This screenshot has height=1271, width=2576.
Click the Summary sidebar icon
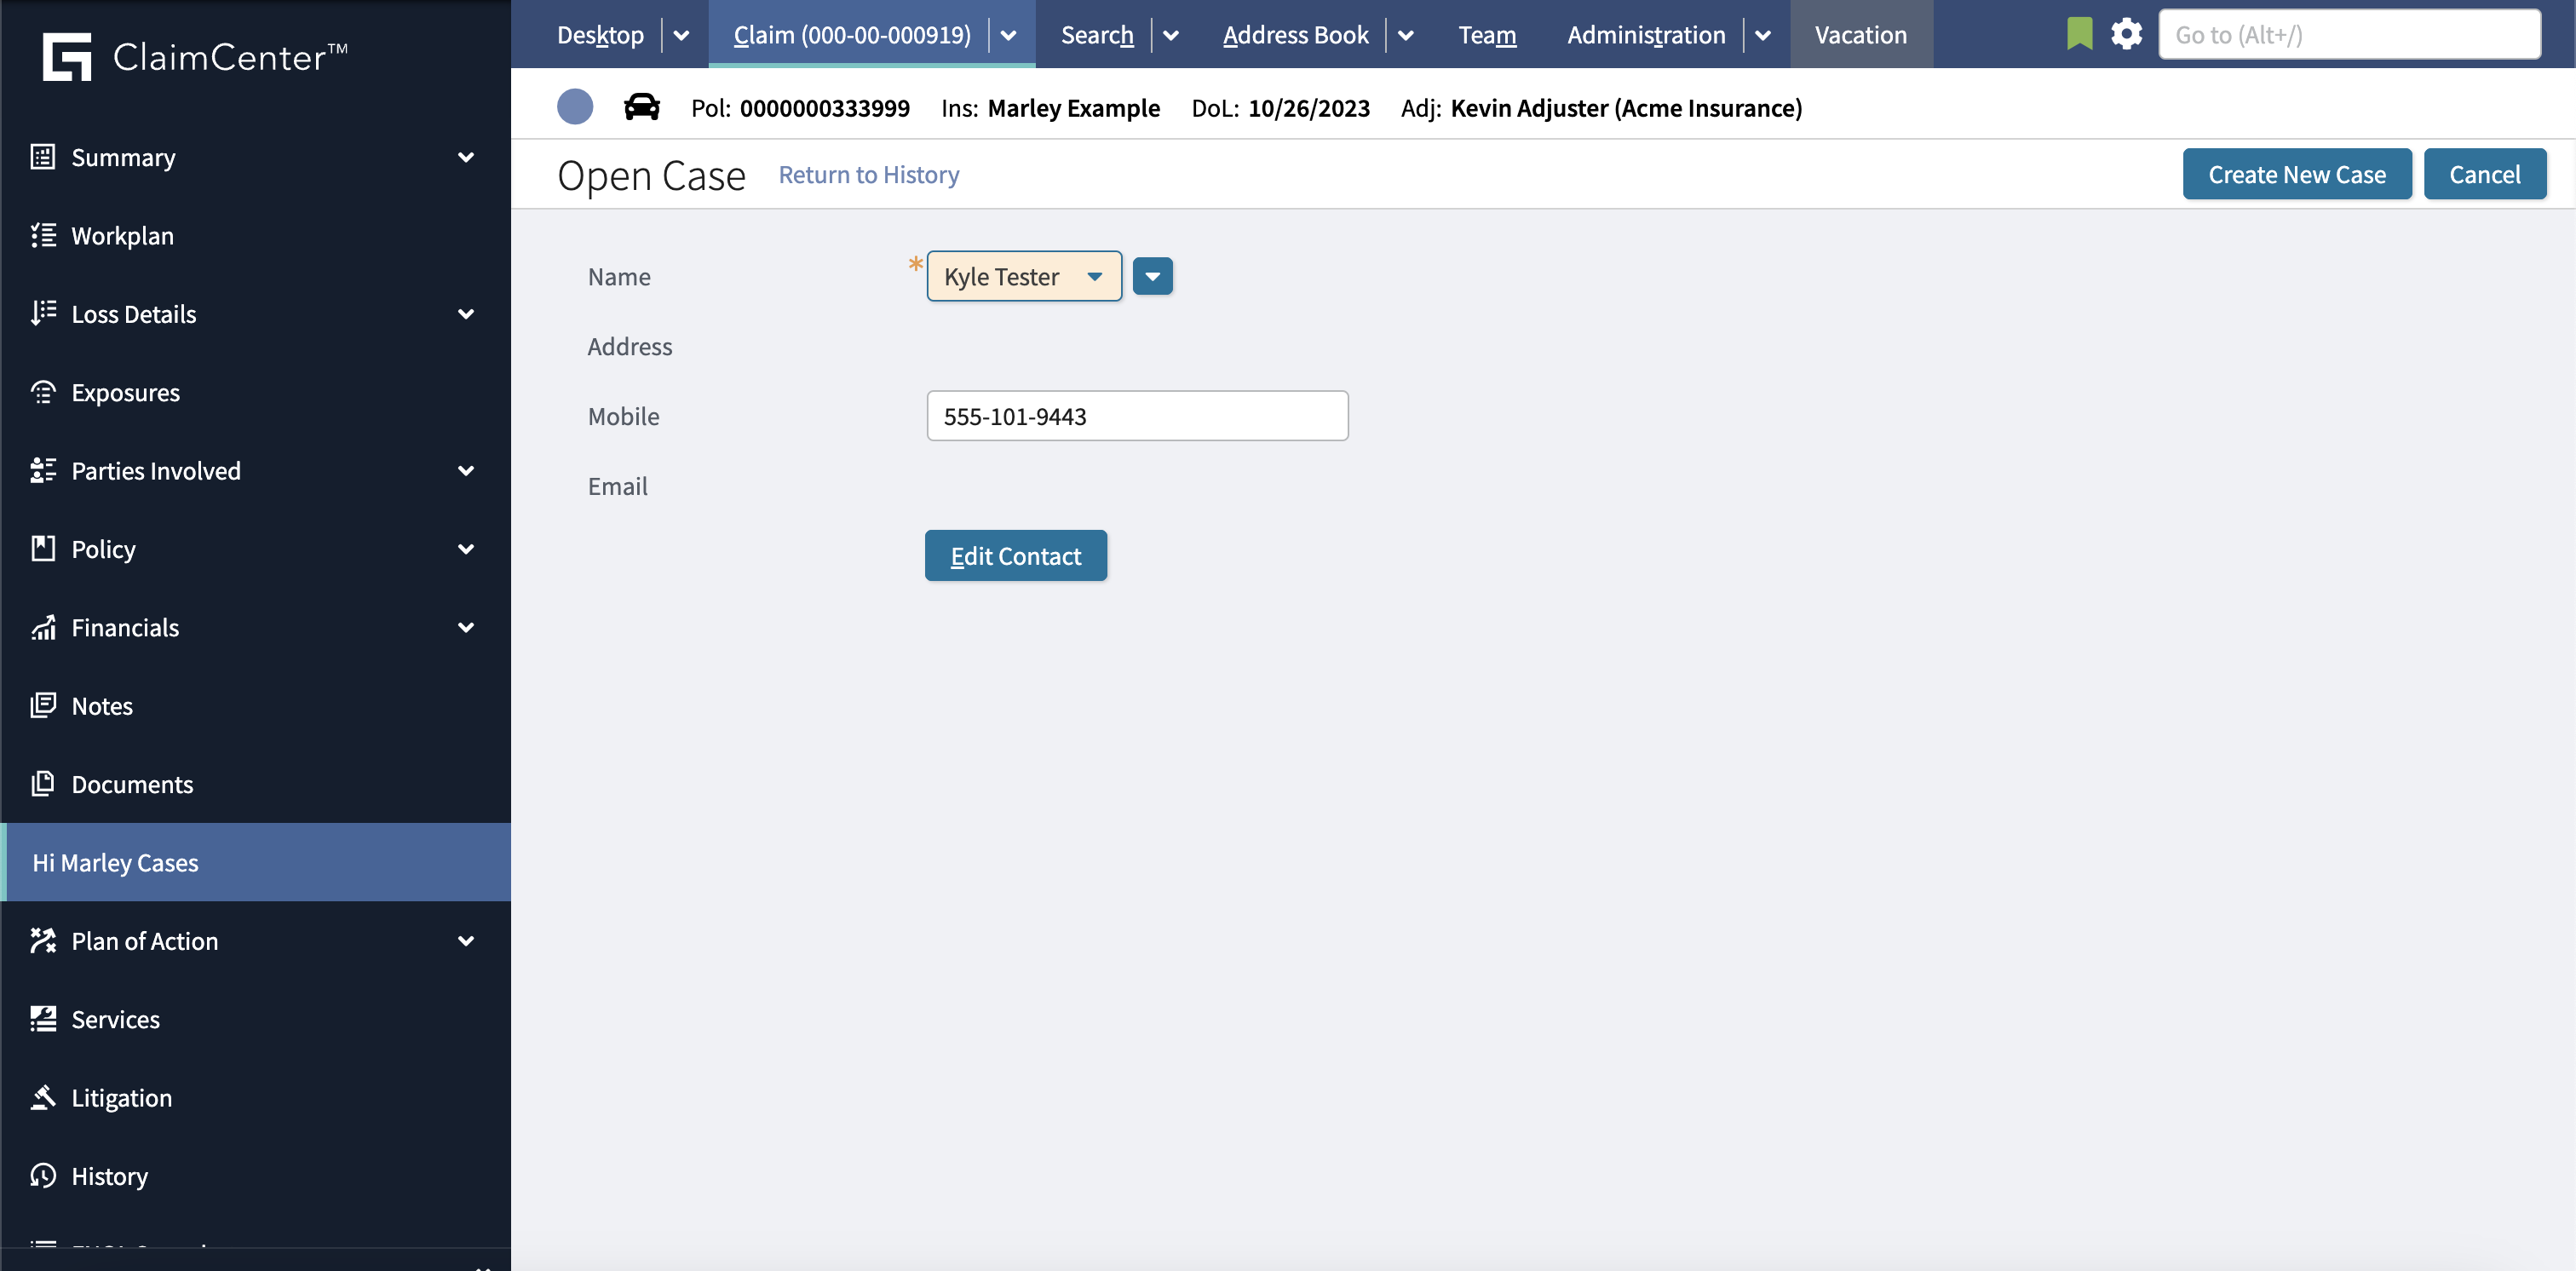coord(43,157)
